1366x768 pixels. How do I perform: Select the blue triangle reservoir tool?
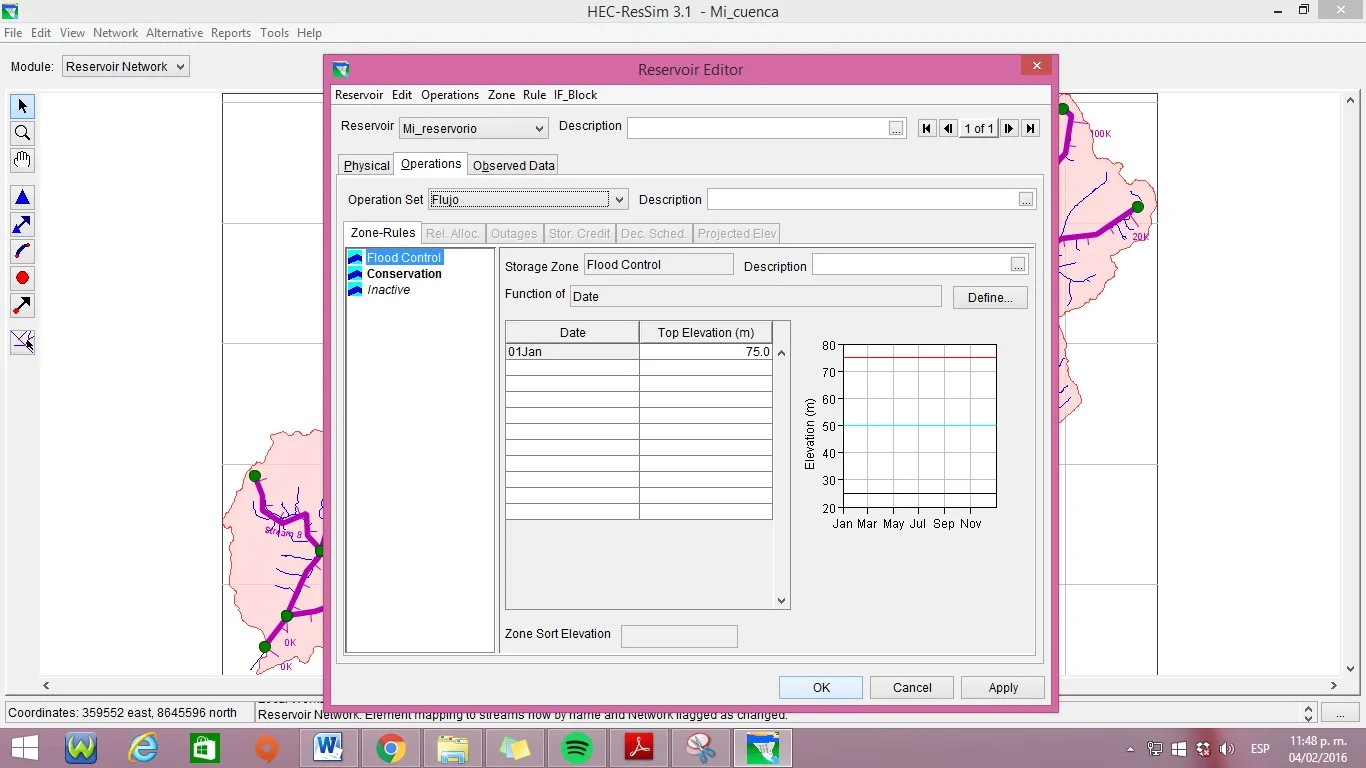tap(22, 198)
